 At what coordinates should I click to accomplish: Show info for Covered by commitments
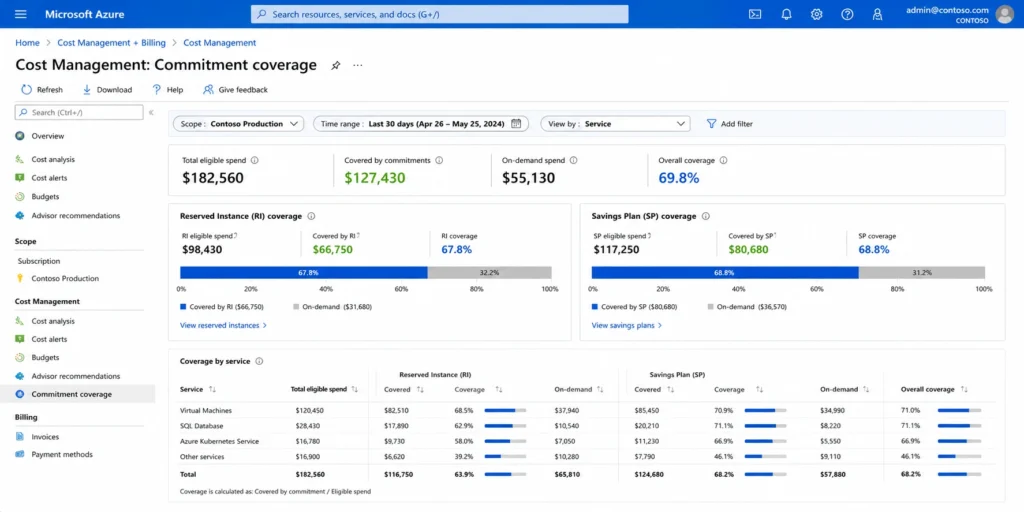pos(440,160)
